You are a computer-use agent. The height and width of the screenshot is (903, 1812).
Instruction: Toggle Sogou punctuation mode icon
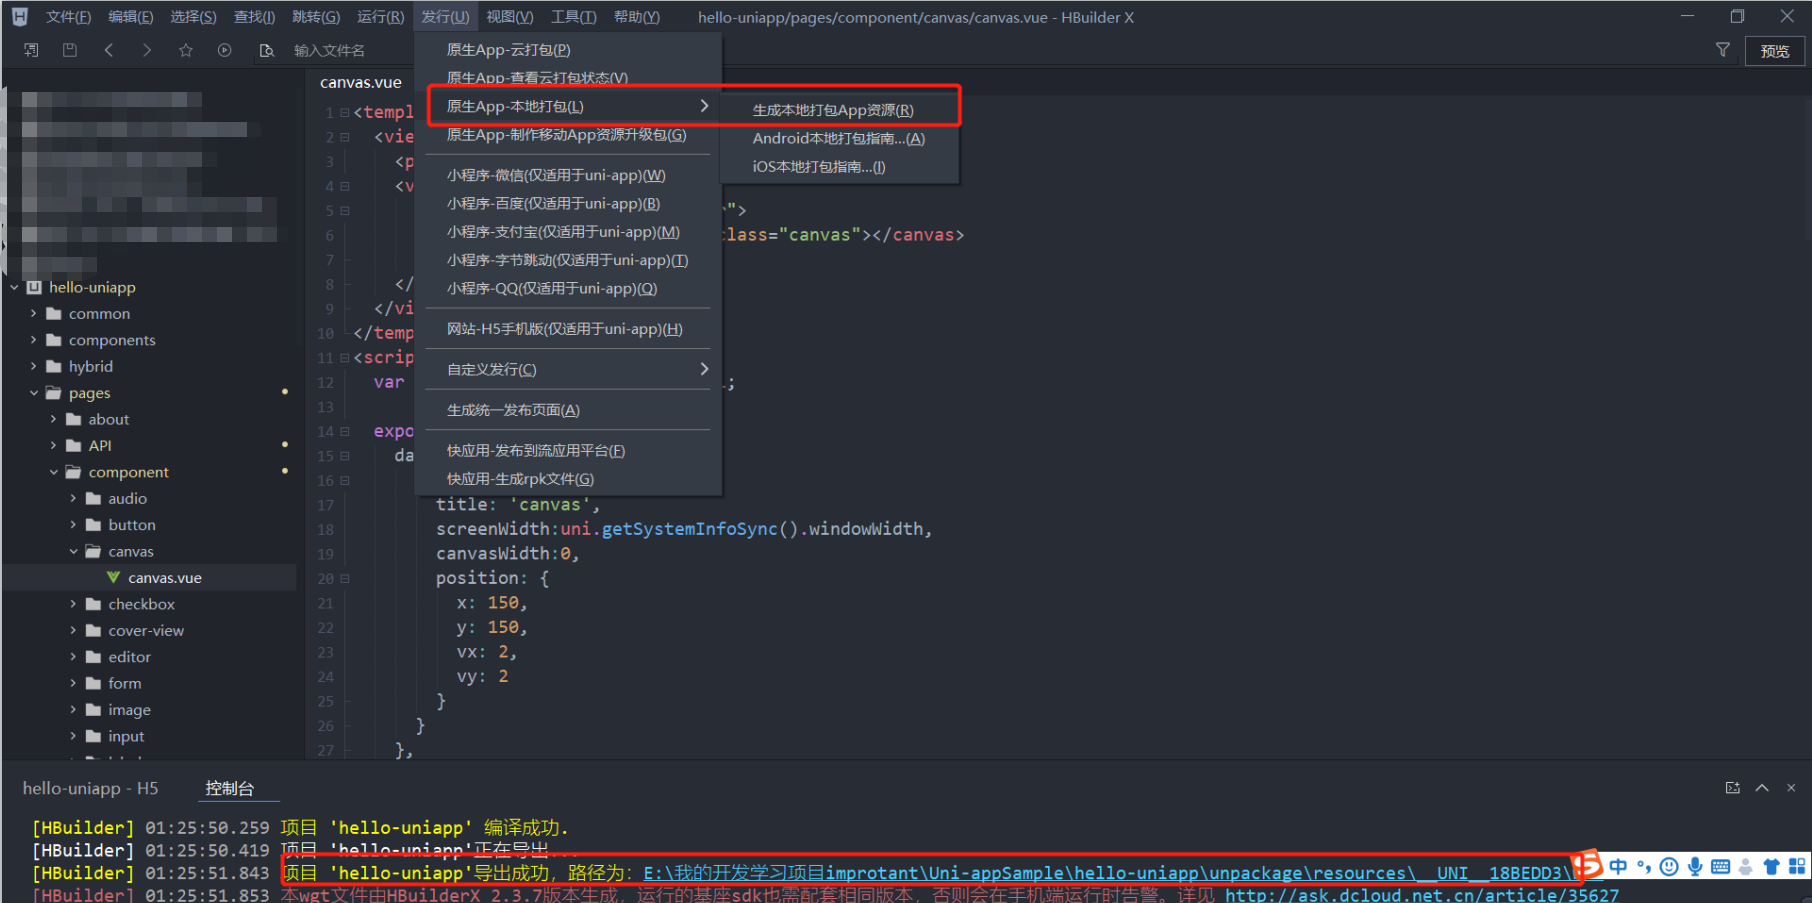[x=1644, y=867]
